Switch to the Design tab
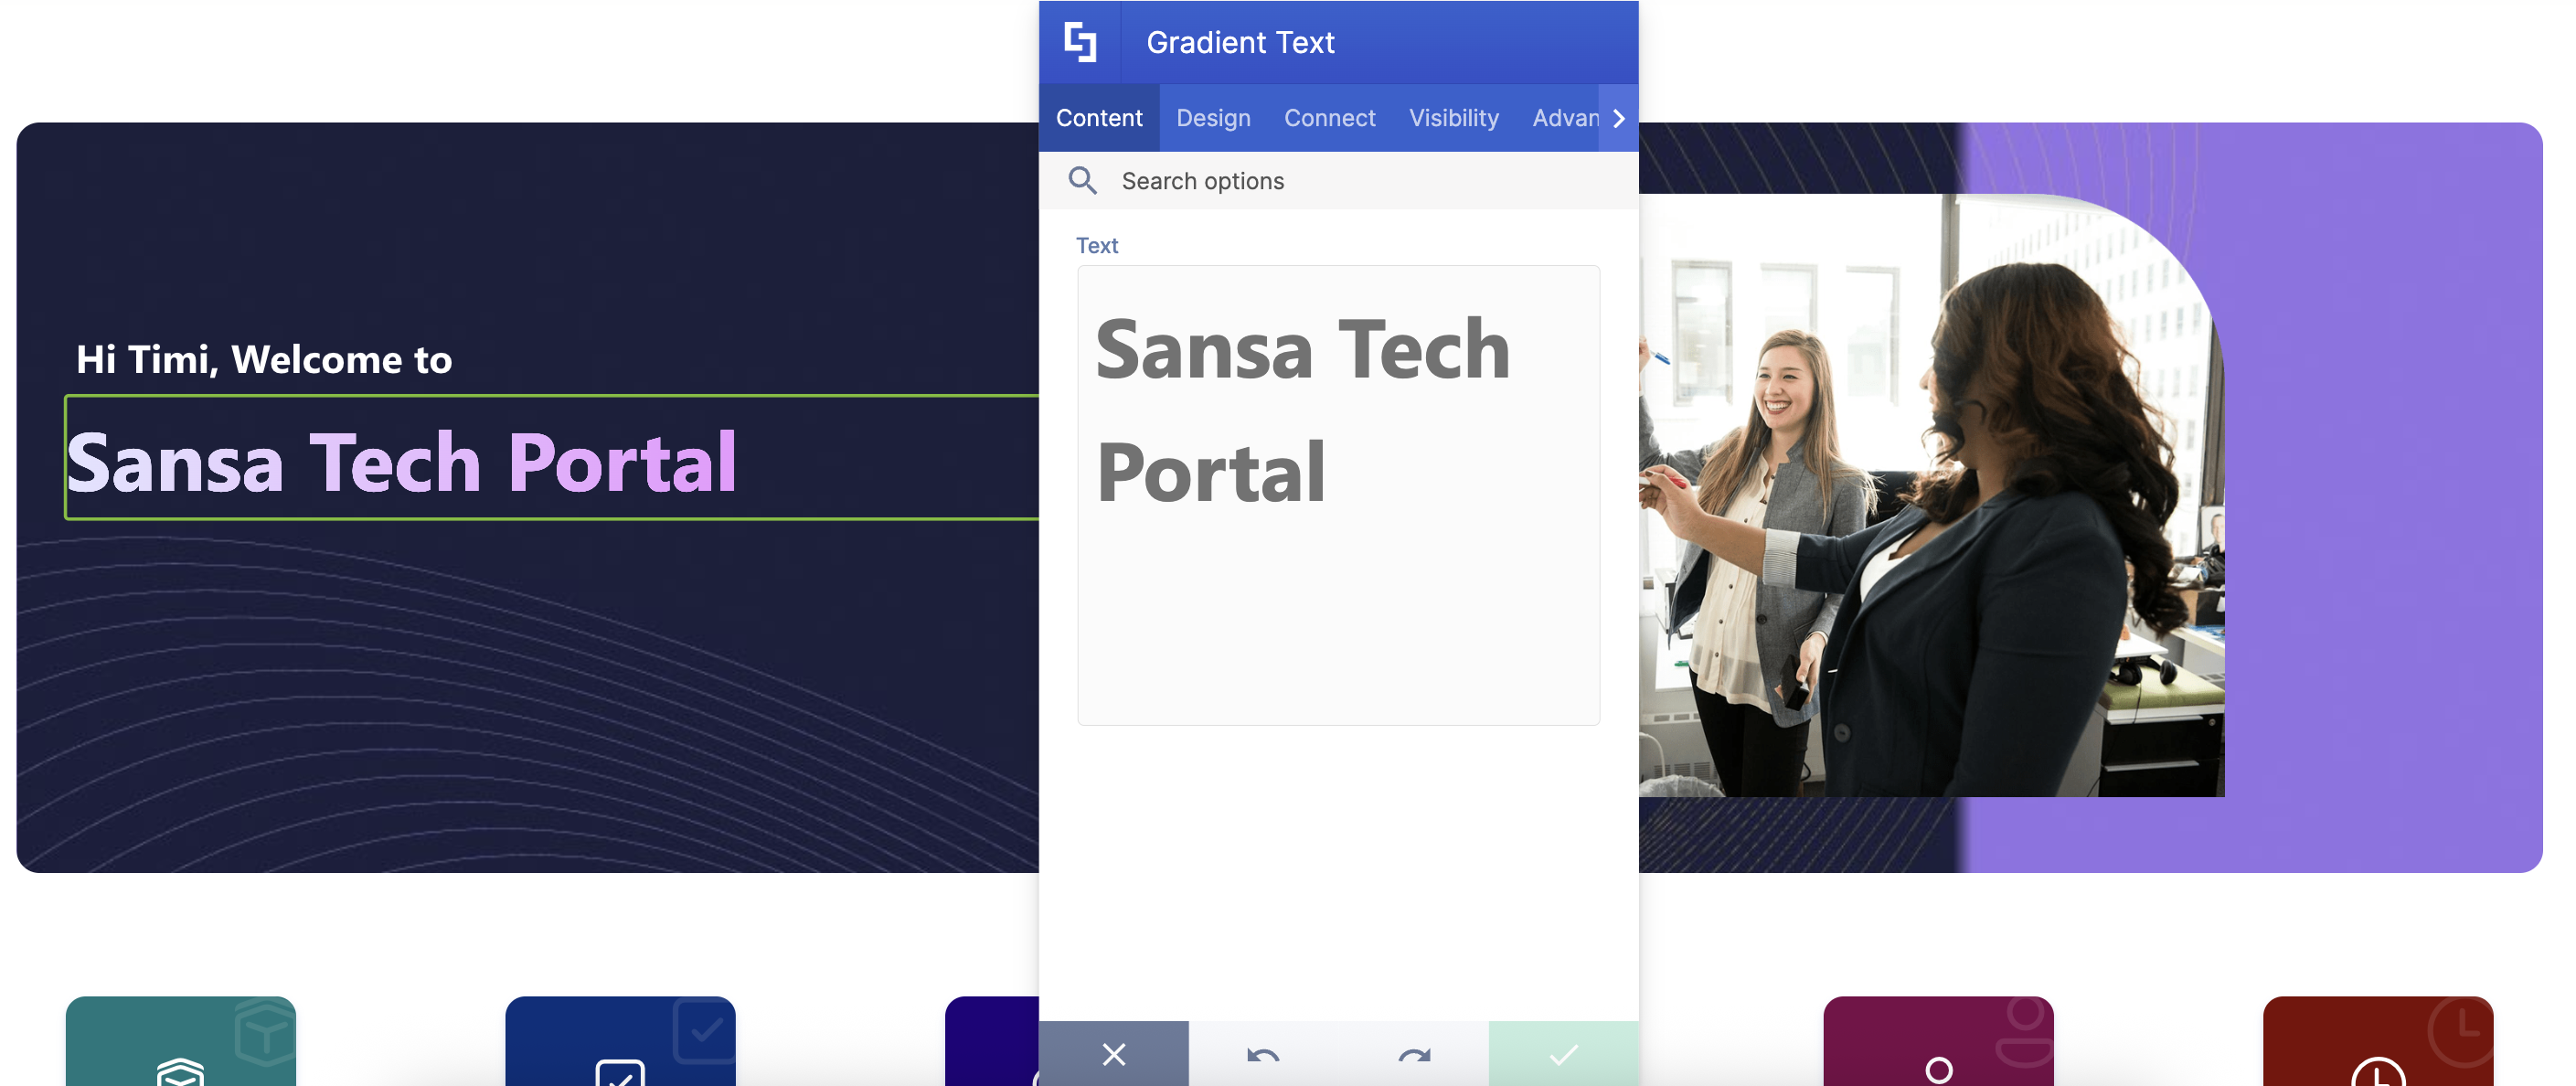The image size is (2576, 1086). [x=1213, y=118]
